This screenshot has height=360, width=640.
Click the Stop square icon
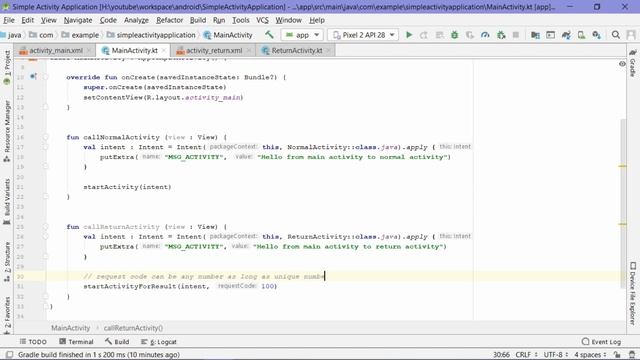click(516, 35)
